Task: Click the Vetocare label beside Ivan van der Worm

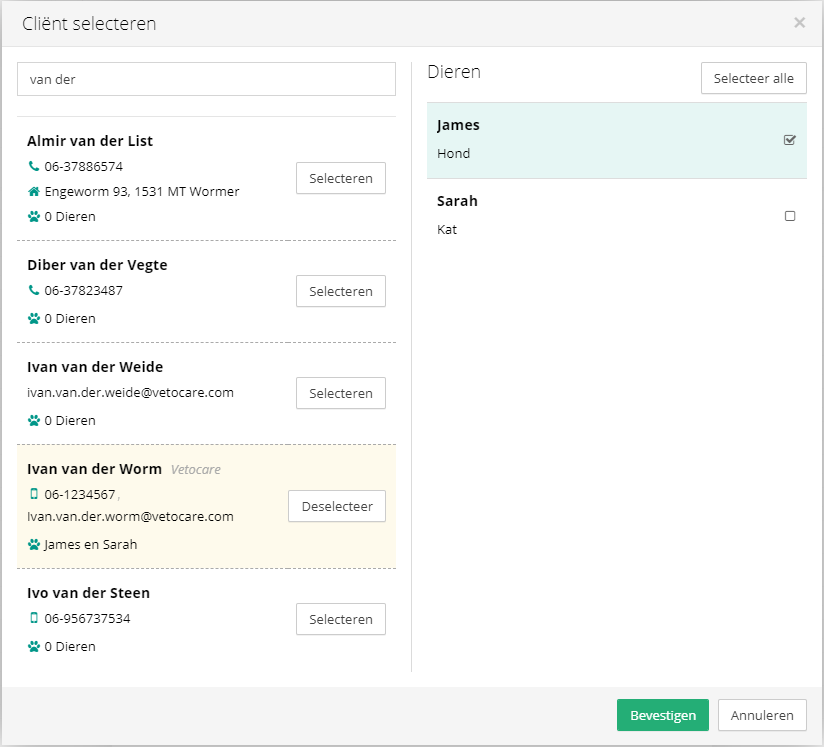Action: (196, 469)
